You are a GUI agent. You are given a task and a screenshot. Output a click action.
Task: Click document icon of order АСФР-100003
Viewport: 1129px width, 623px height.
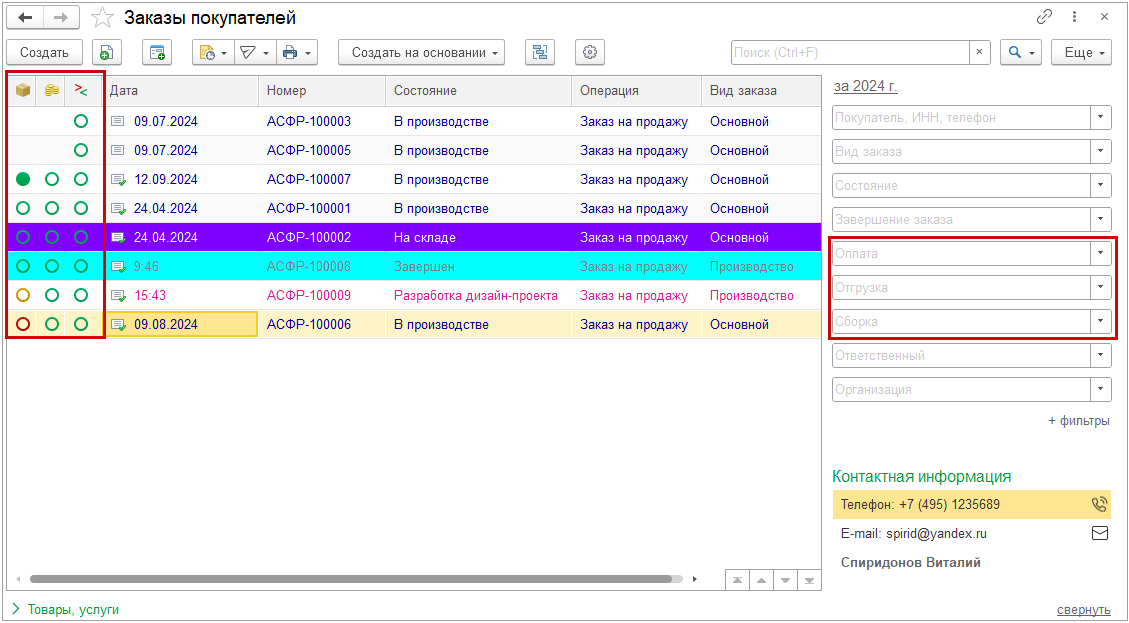coord(118,122)
